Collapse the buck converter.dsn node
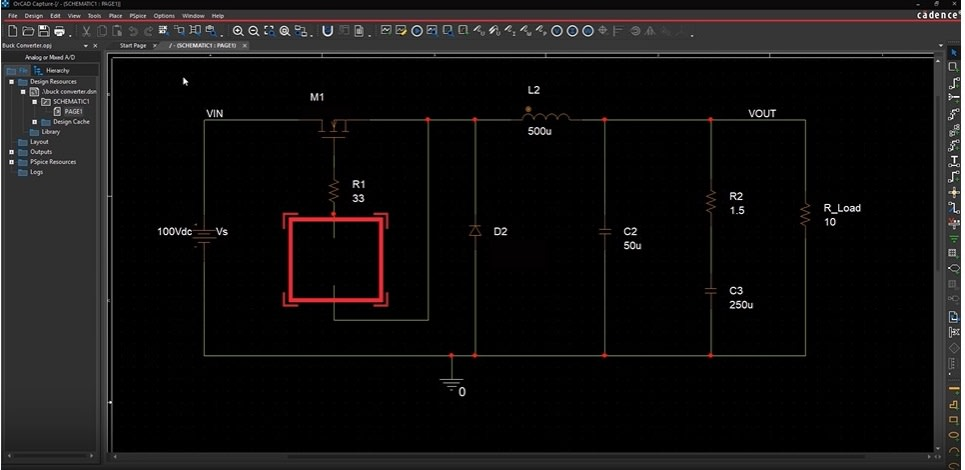This screenshot has width=965, height=470. pyautogui.click(x=23, y=92)
